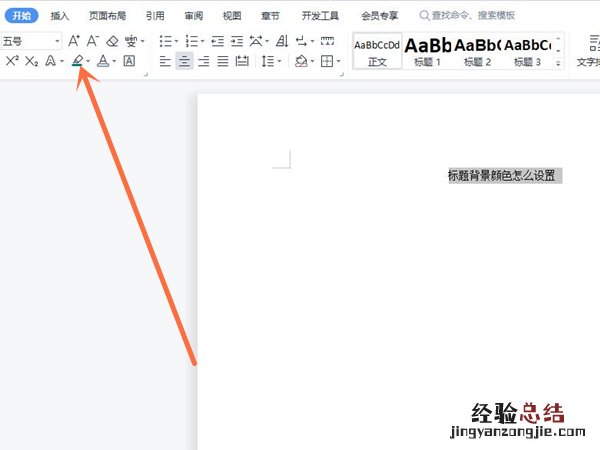The height and width of the screenshot is (450, 600).
Task: Increase font size with A+ icon
Action: [x=74, y=41]
